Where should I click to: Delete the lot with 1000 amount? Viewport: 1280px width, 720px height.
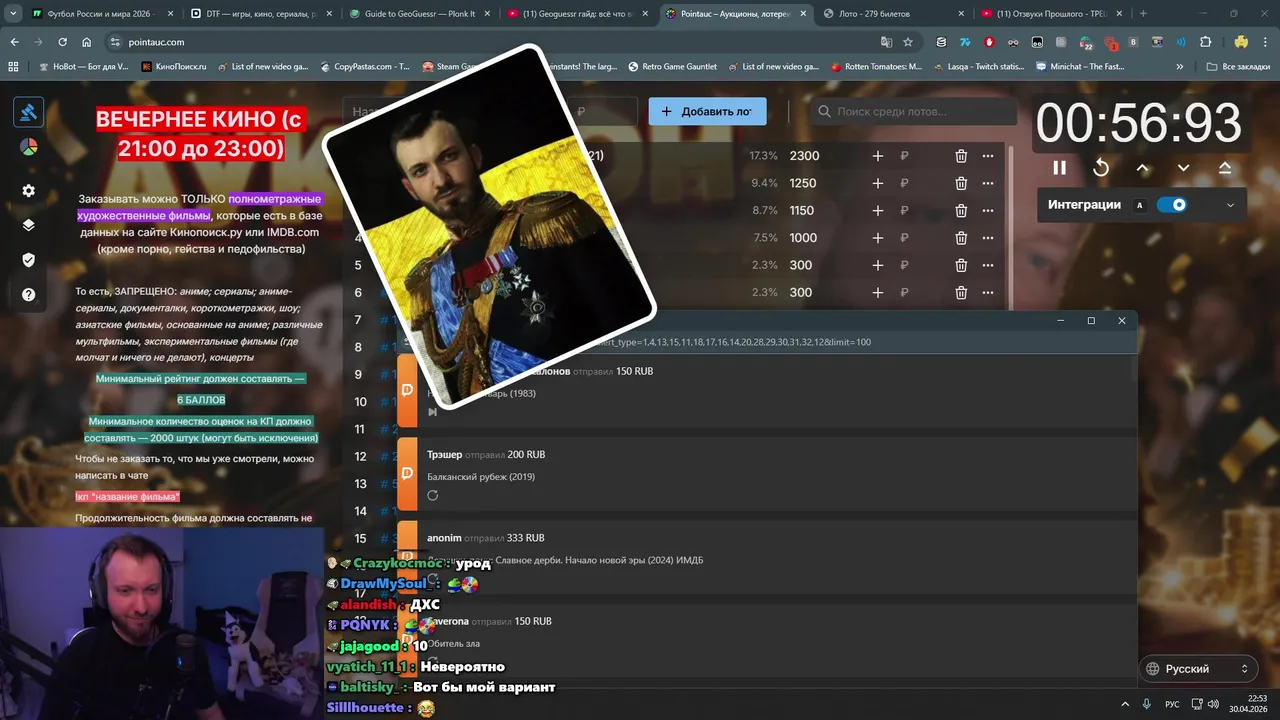[x=961, y=238]
